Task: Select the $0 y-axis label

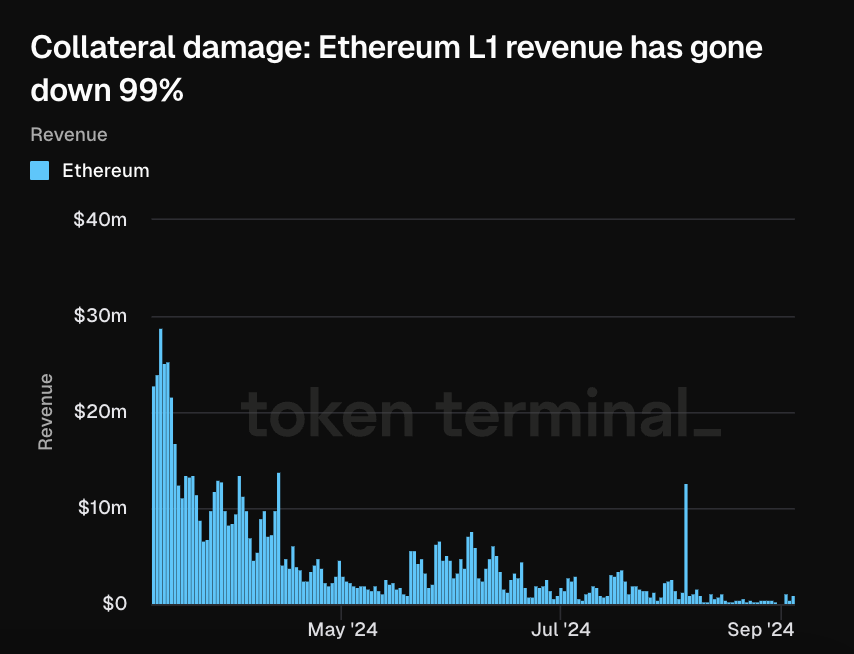Action: [x=114, y=603]
